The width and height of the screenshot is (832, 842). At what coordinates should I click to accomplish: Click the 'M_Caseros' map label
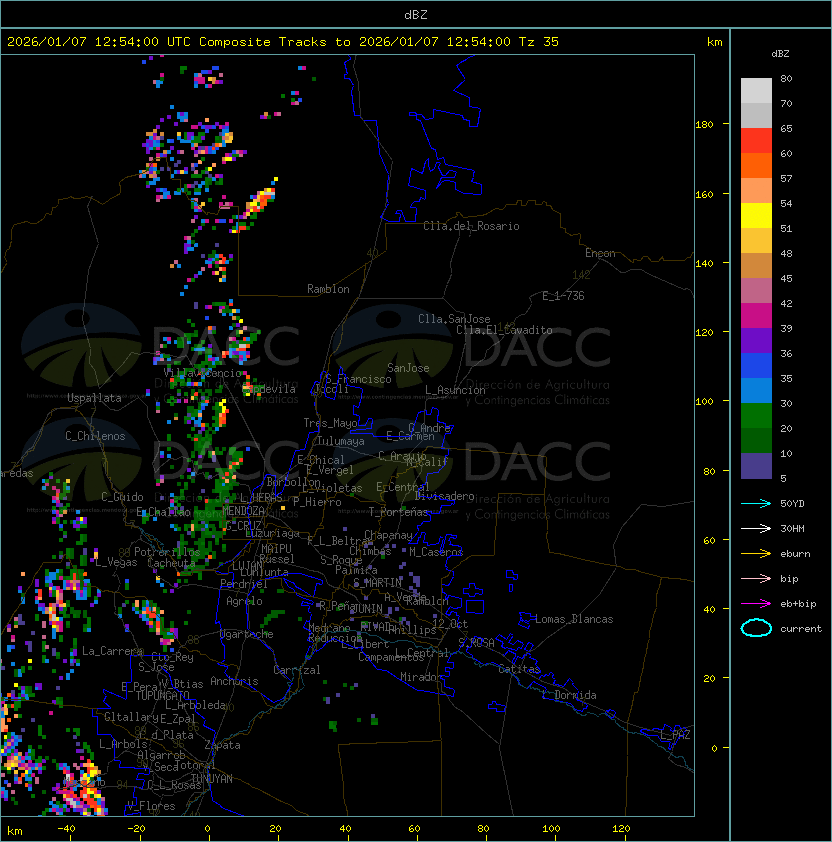click(x=436, y=552)
